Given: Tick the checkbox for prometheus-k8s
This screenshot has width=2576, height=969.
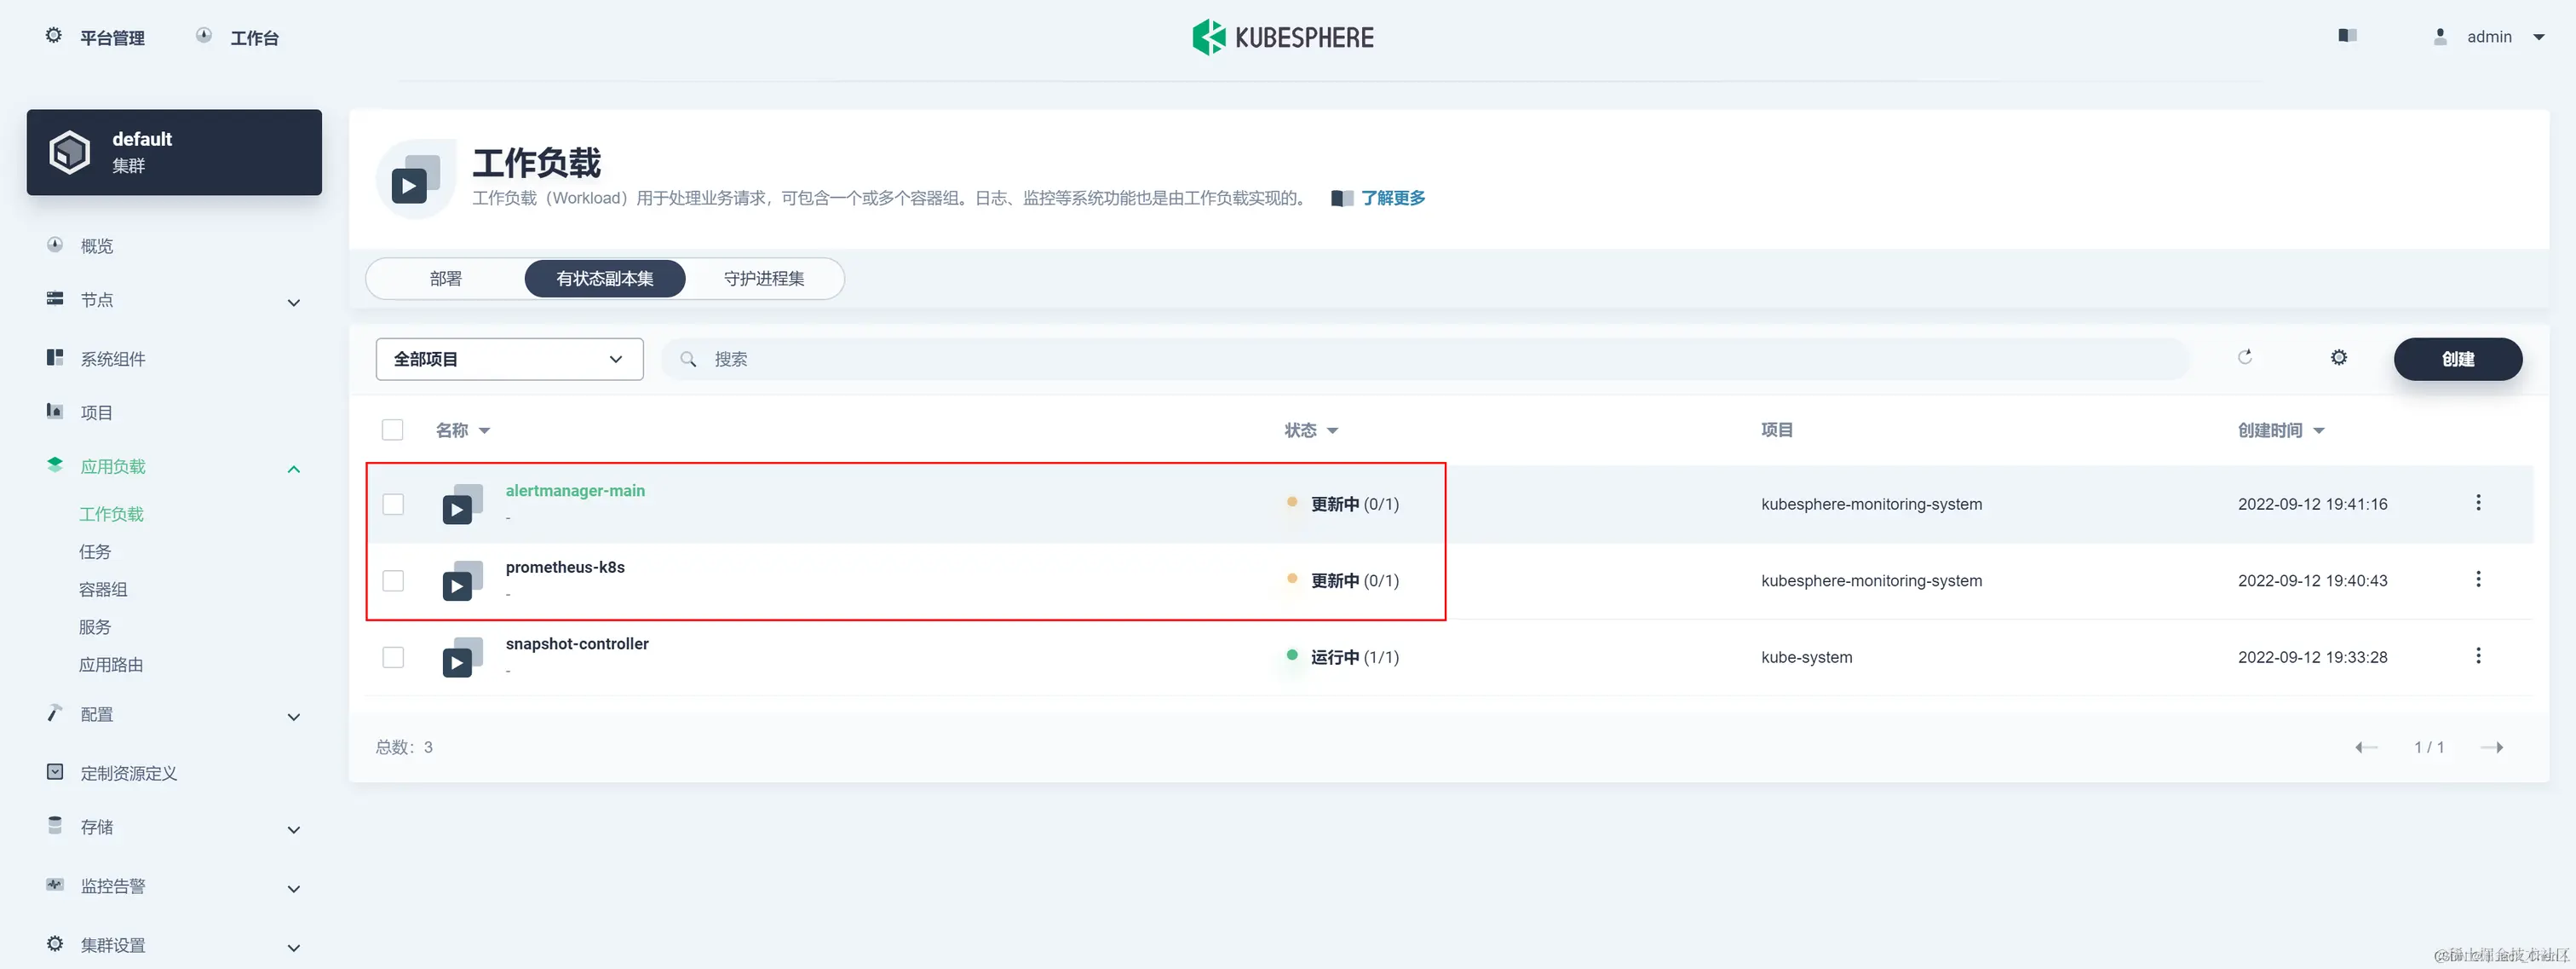Looking at the screenshot, I should coord(393,581).
